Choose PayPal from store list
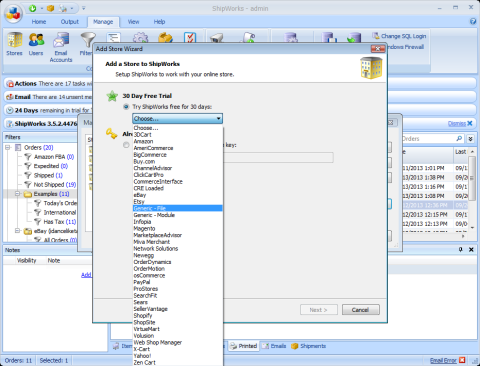480x366 pixels. click(177, 282)
